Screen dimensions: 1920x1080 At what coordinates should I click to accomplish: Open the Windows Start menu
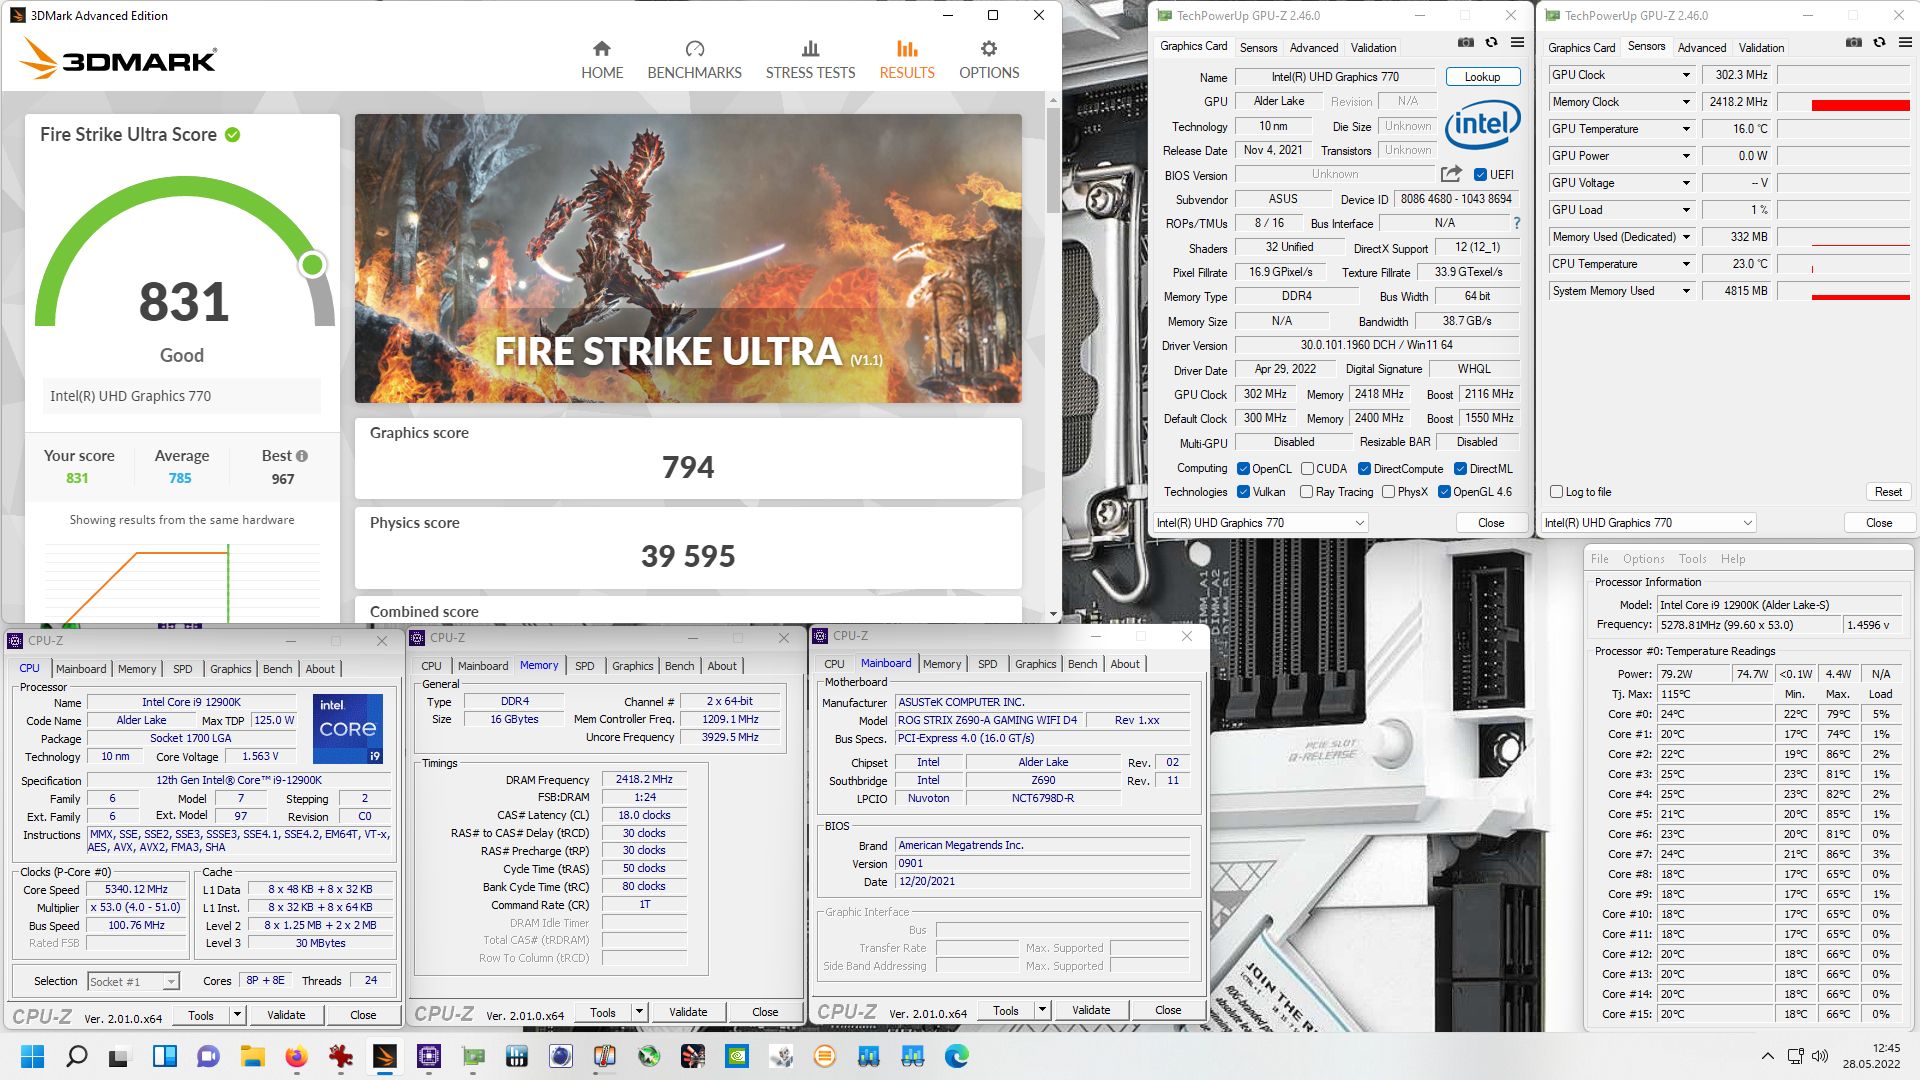[32, 1056]
